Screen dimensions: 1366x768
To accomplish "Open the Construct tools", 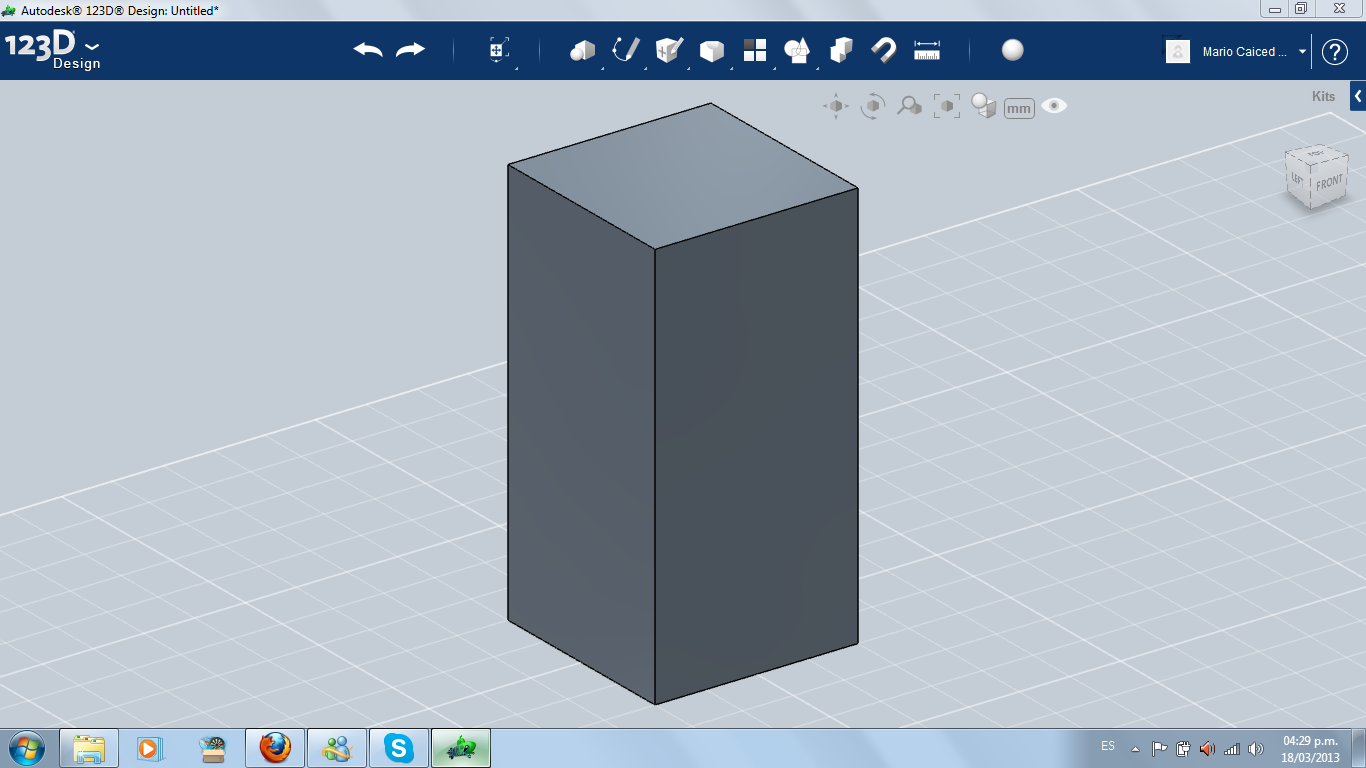I will click(x=669, y=50).
